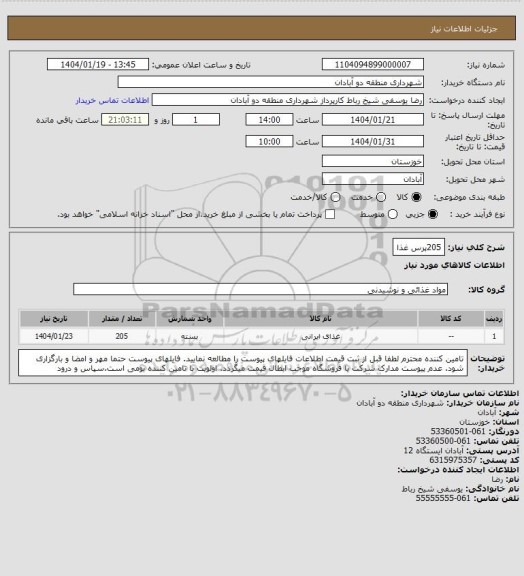This screenshot has width=524, height=576.
Task: Click the price validity time 10:00
Action: (x=269, y=141)
